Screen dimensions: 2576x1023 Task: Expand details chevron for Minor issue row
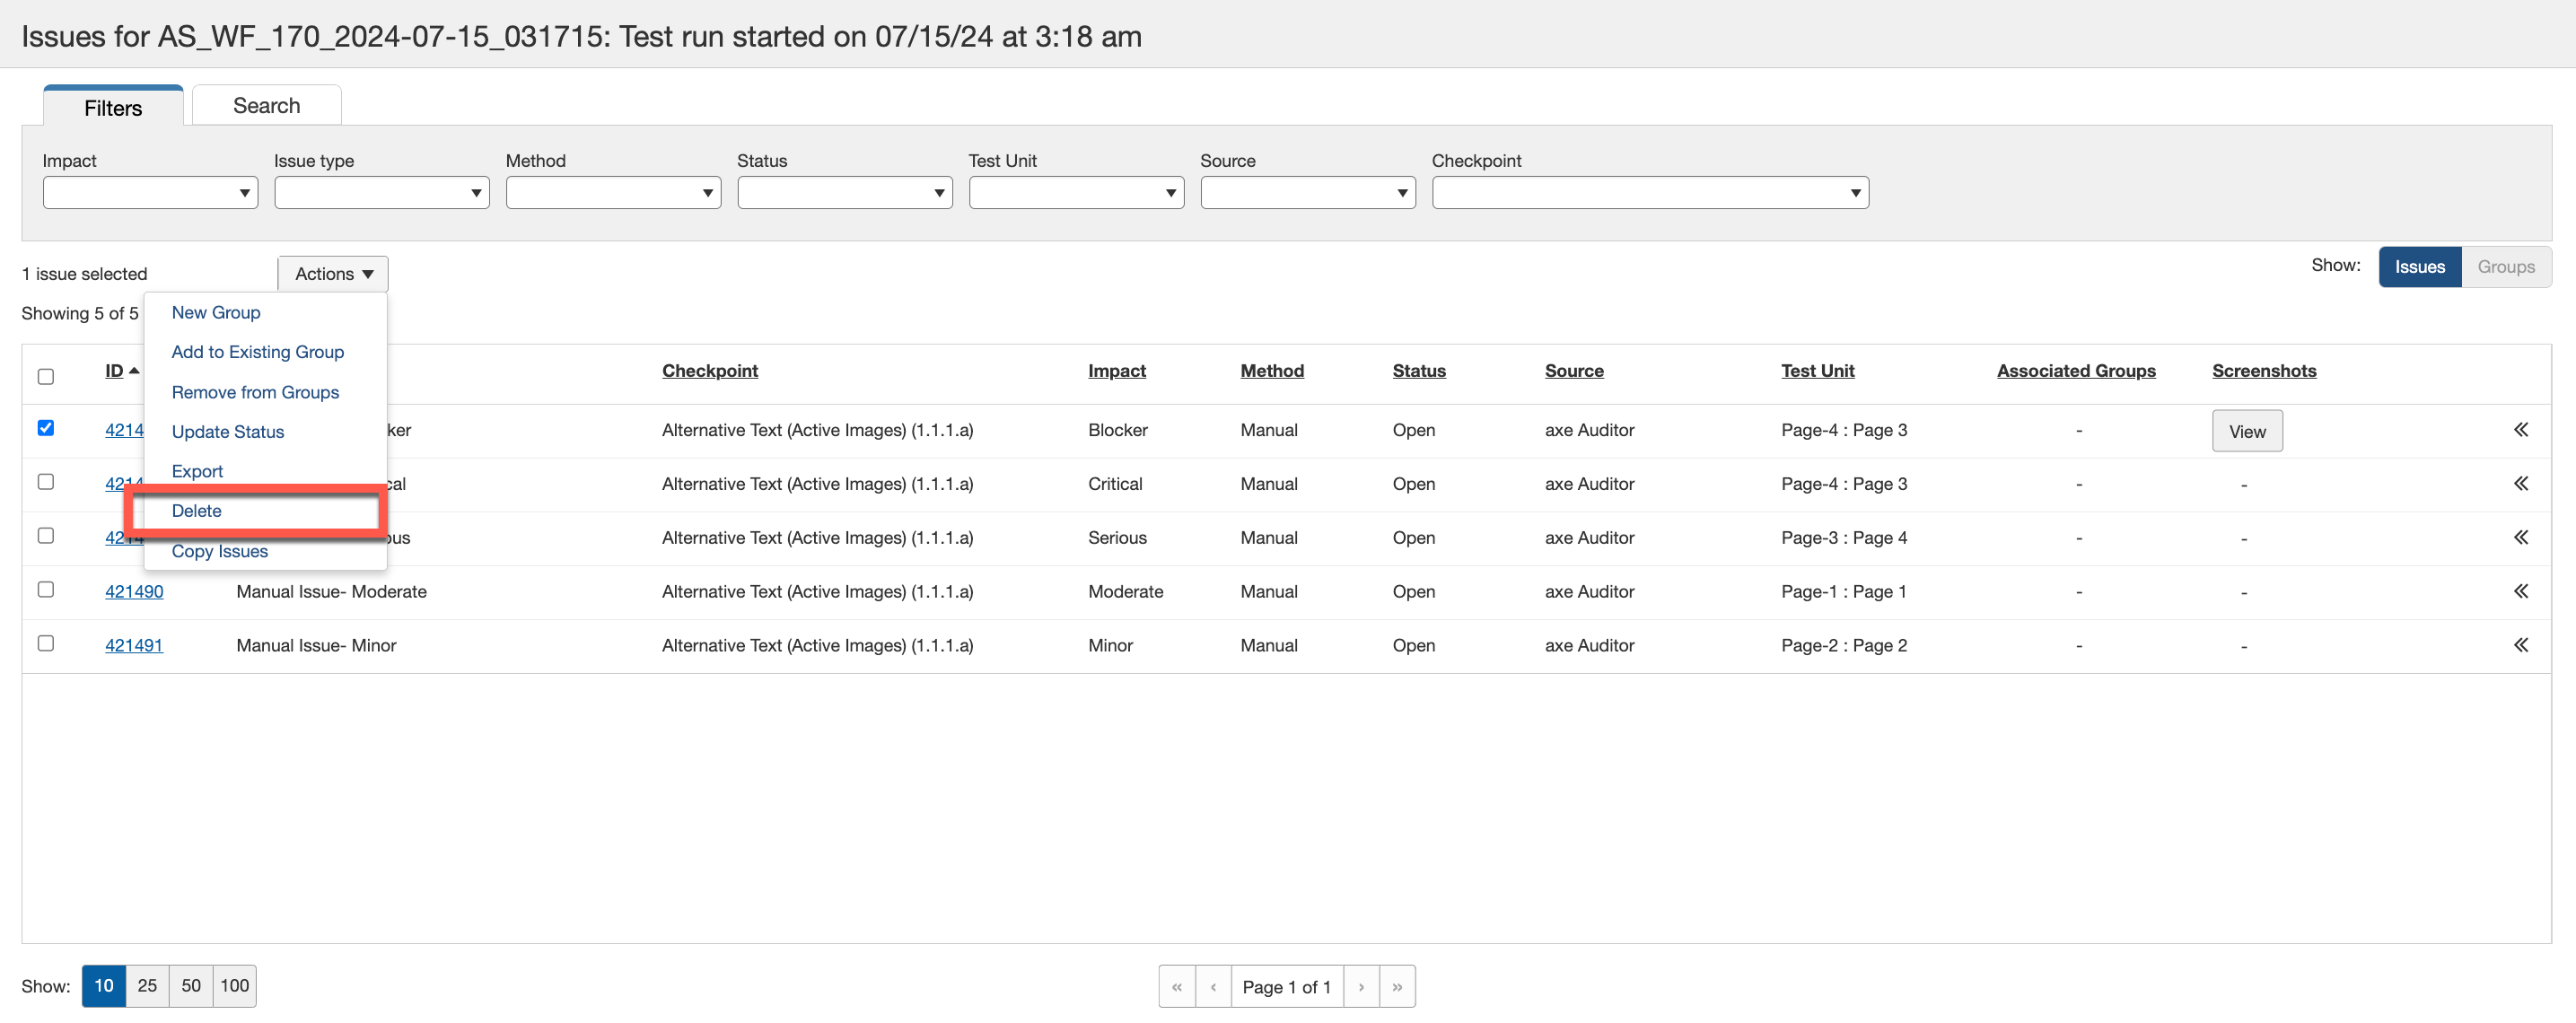click(x=2520, y=645)
